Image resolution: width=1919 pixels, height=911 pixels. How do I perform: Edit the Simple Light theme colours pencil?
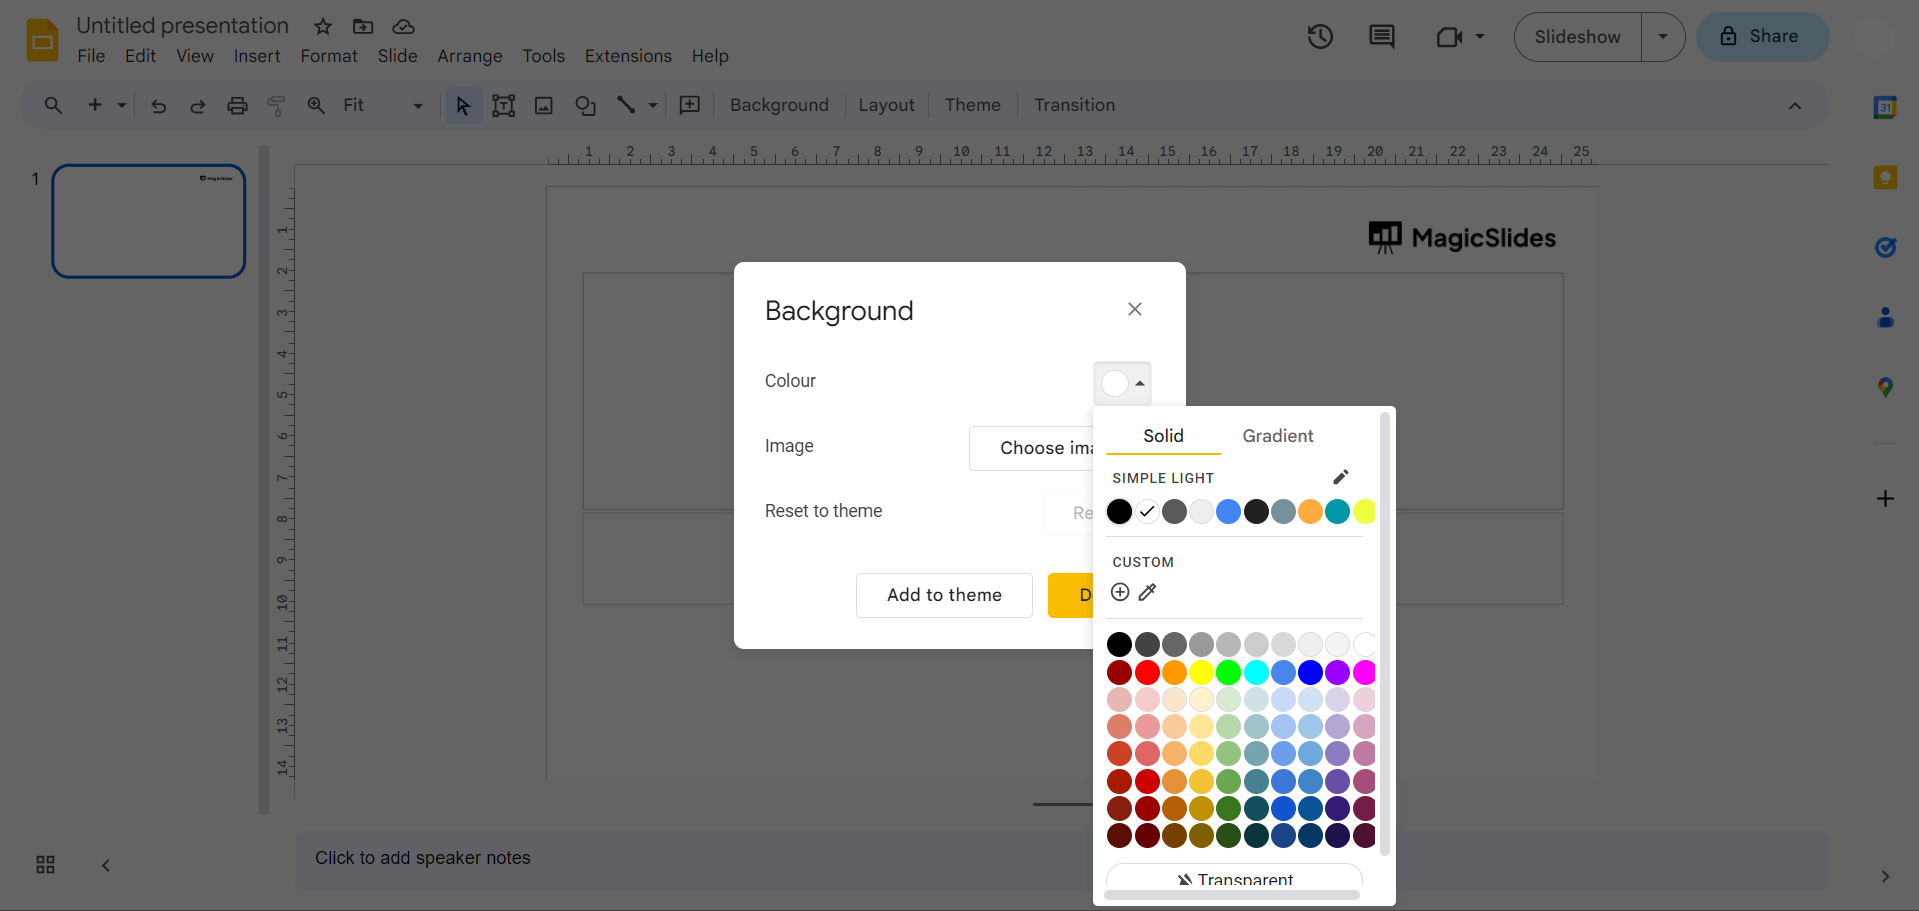pyautogui.click(x=1341, y=477)
